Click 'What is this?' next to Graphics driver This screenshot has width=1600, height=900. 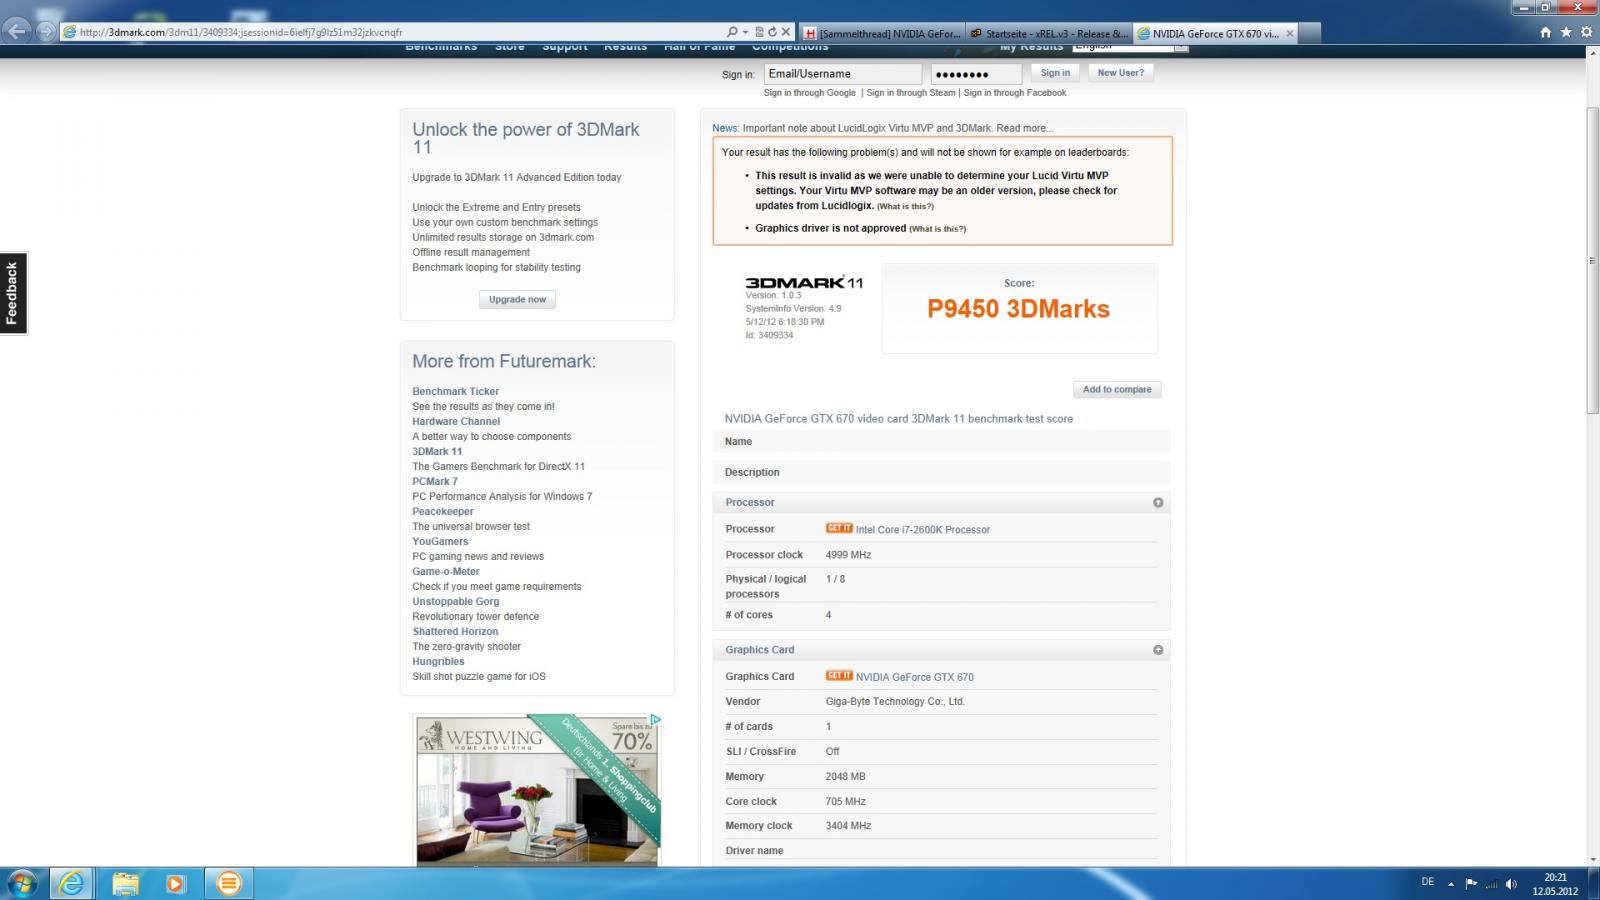pos(937,229)
